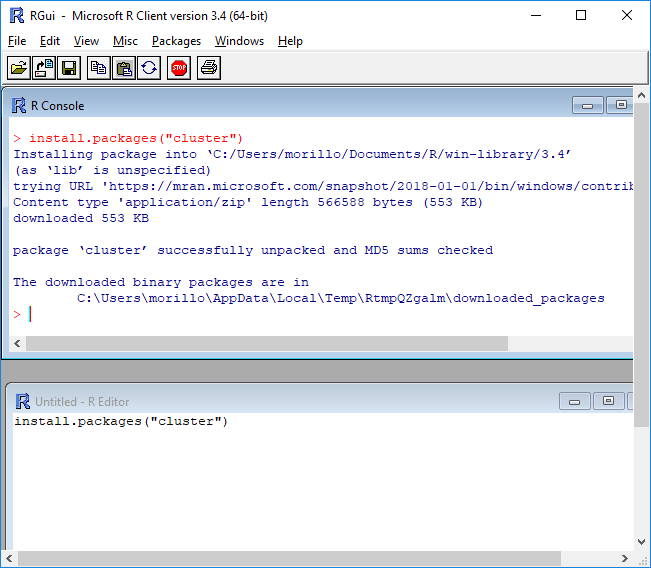Click the main window vertical scrollbar thumb

point(641,264)
